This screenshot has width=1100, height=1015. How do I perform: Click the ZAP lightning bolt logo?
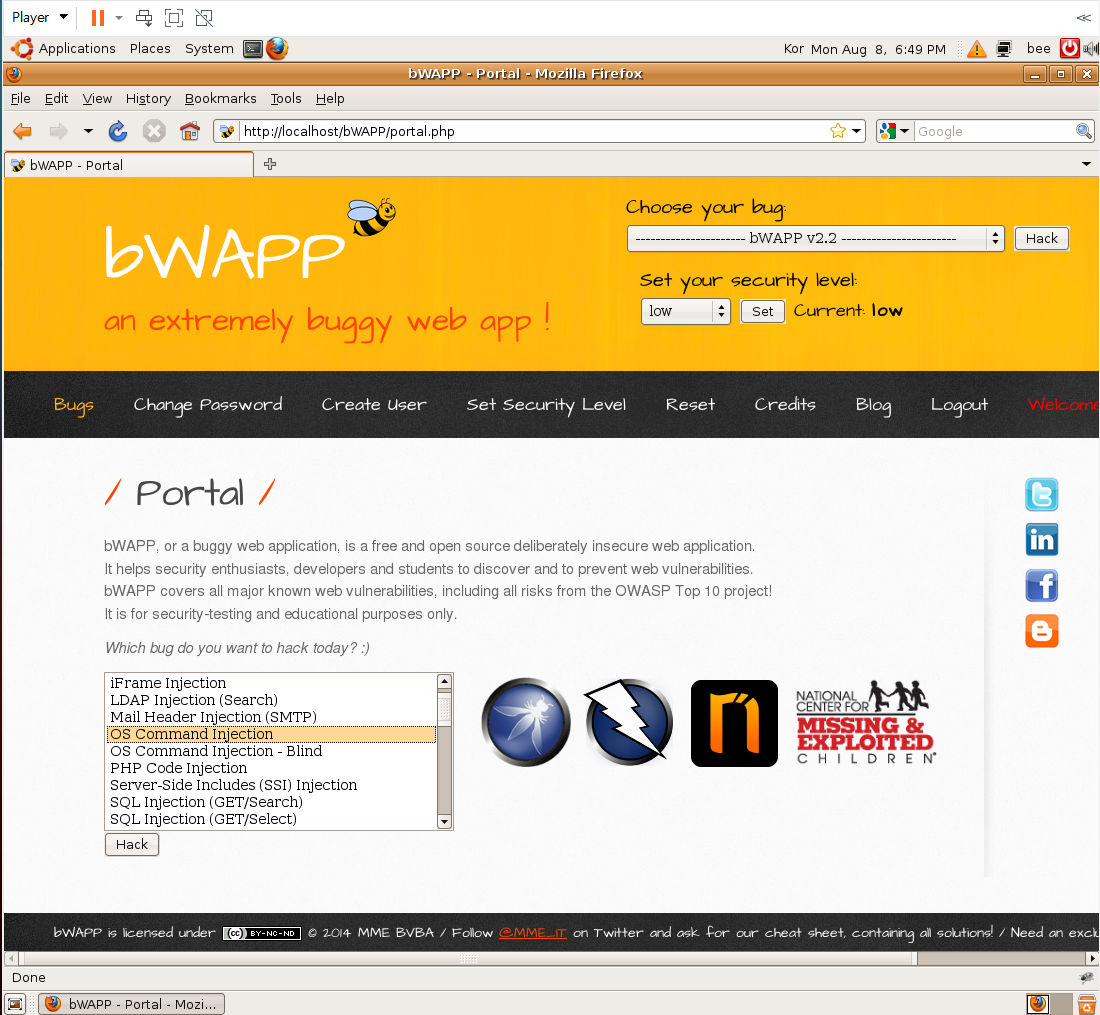pos(629,722)
